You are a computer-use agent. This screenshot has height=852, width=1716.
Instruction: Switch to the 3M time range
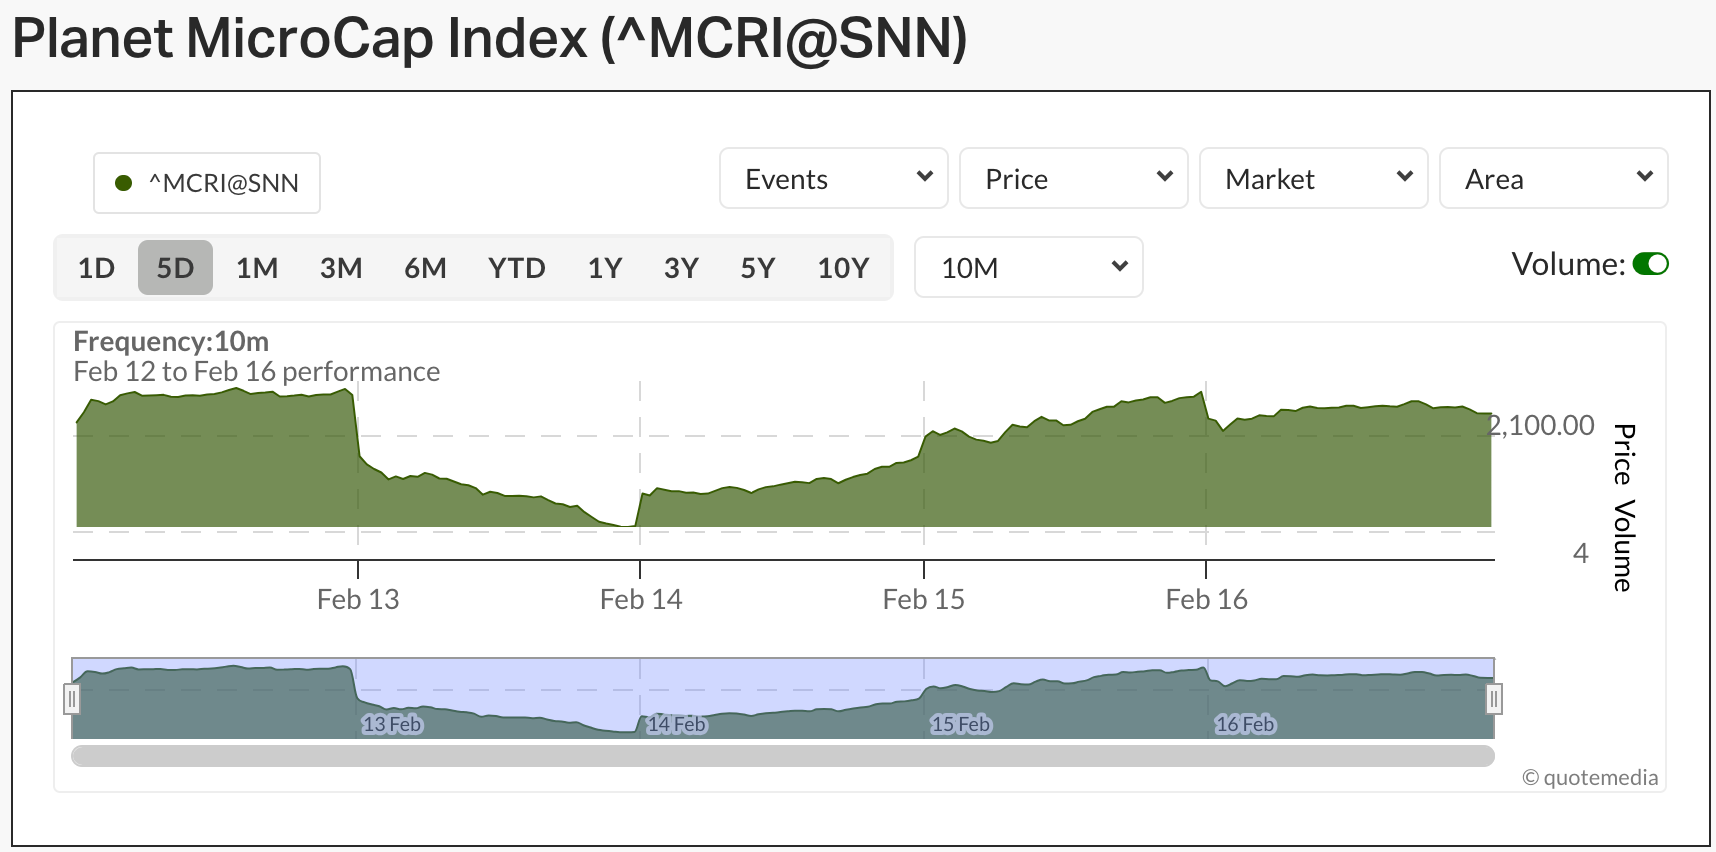click(341, 268)
